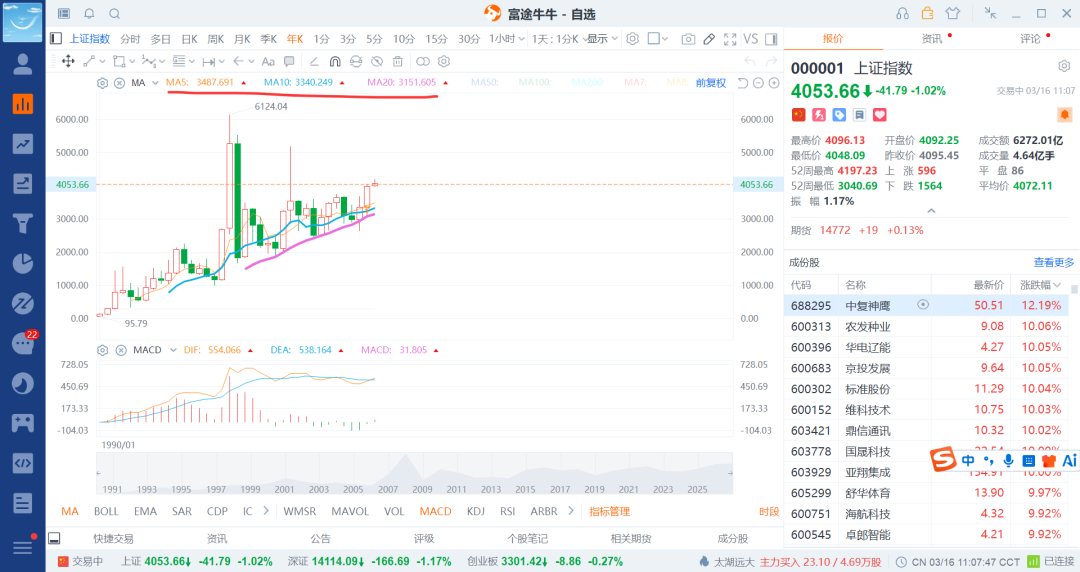Toggle the 前复权 price adjustment
Screen dimensions: 1080x572
tap(711, 83)
